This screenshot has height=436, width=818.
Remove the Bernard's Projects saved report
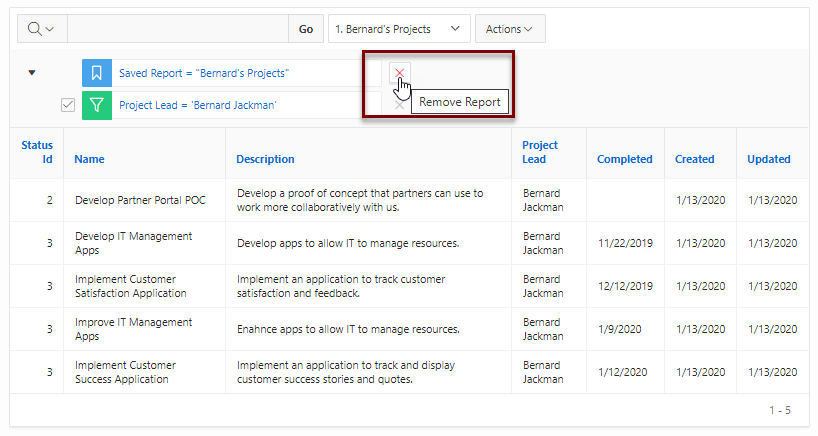(400, 73)
